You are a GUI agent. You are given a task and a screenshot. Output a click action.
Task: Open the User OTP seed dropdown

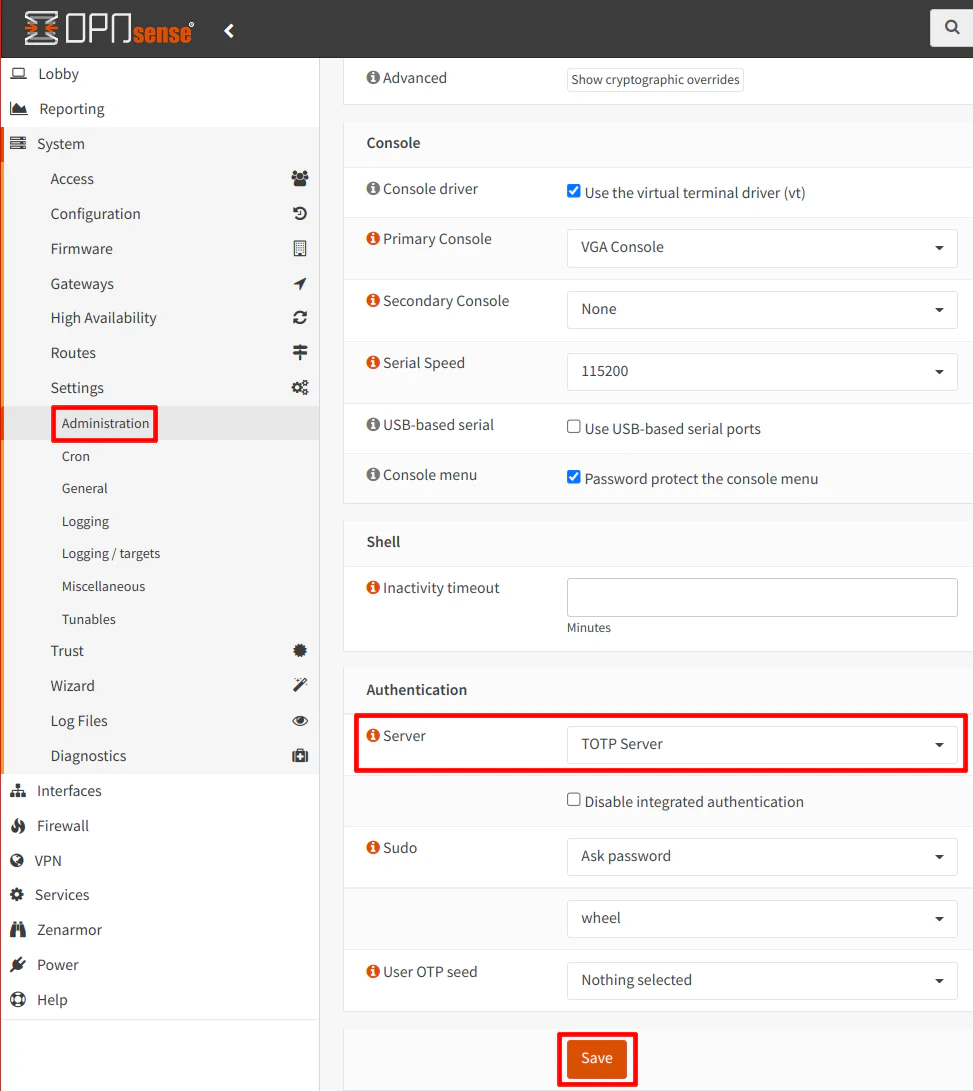point(762,980)
